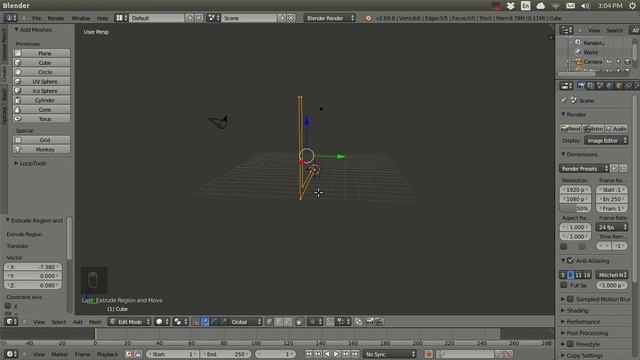The width and height of the screenshot is (640, 360).
Task: Toggle the 3D manipulator widget icon
Action: (196, 322)
